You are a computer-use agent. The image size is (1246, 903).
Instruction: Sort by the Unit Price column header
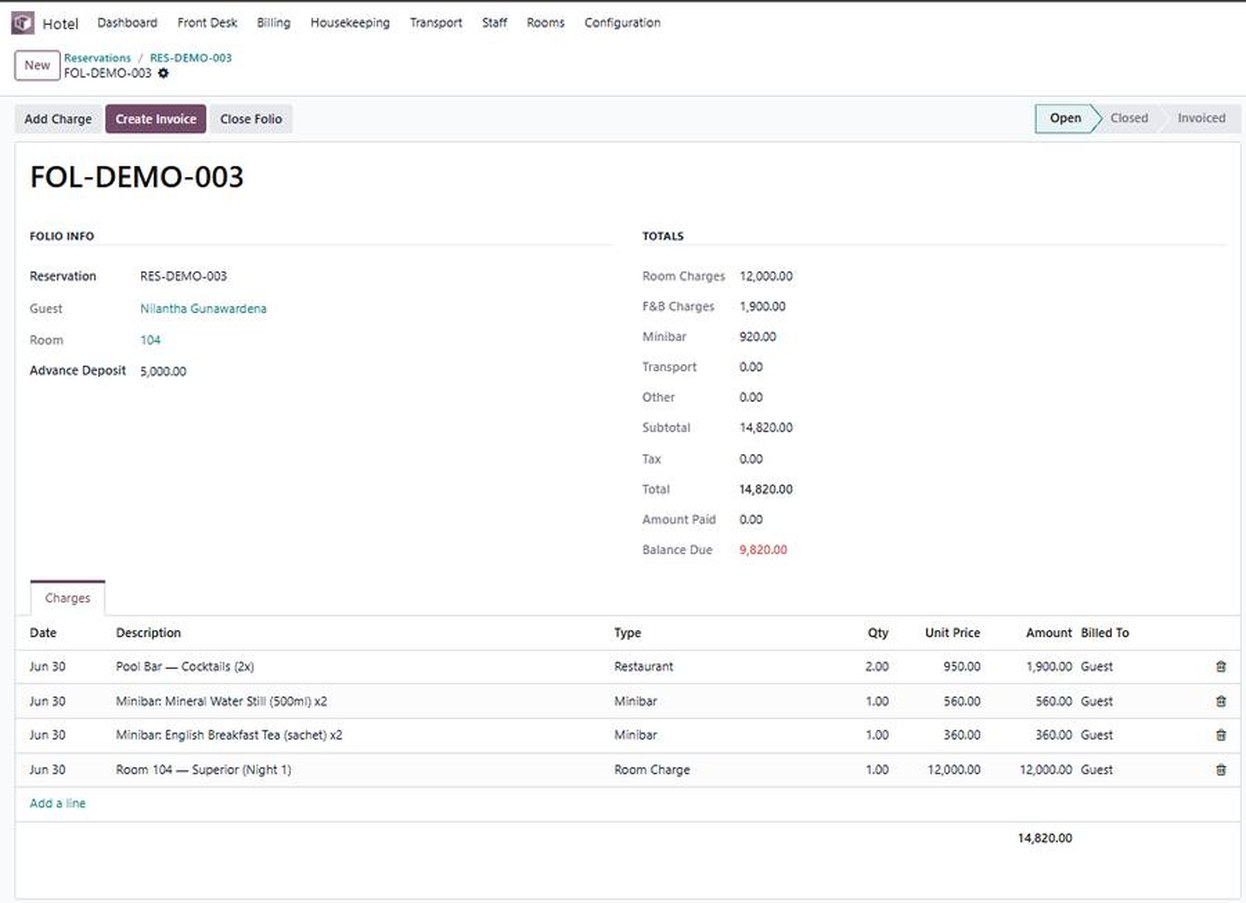point(952,633)
